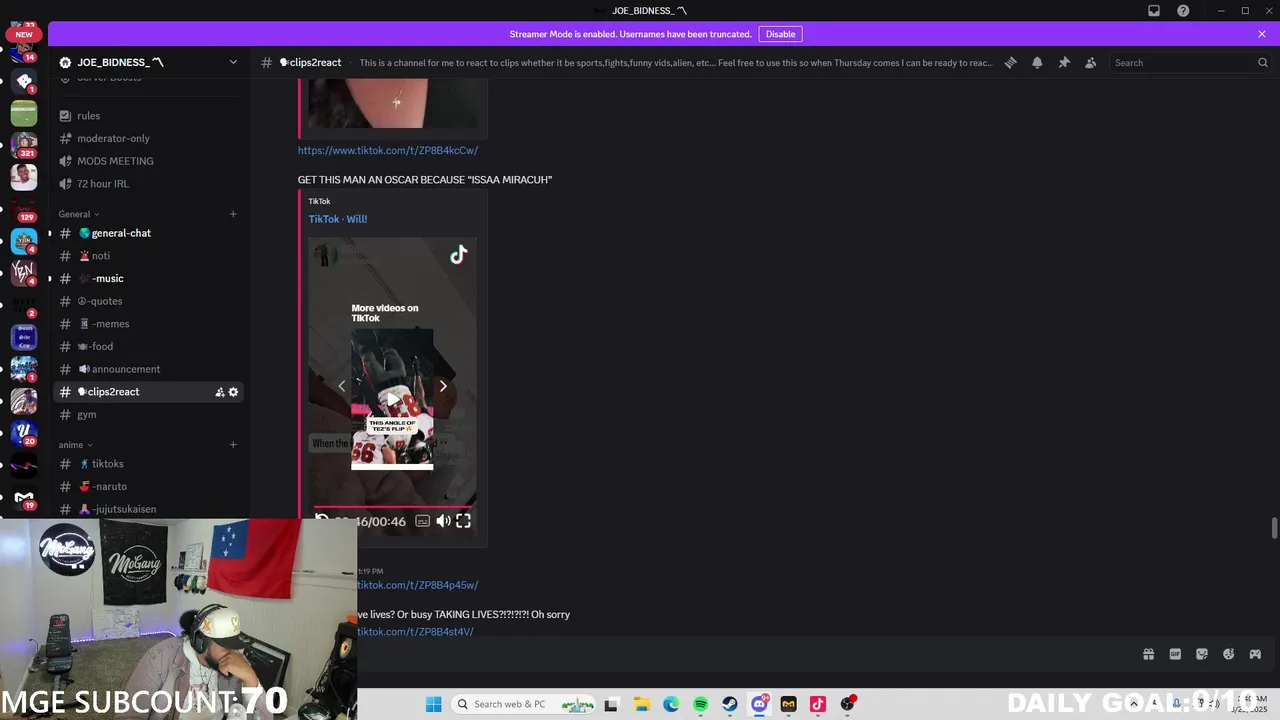This screenshot has height=720, width=1280.
Task: Open the apps controller icon in message bar
Action: [x=1255, y=654]
